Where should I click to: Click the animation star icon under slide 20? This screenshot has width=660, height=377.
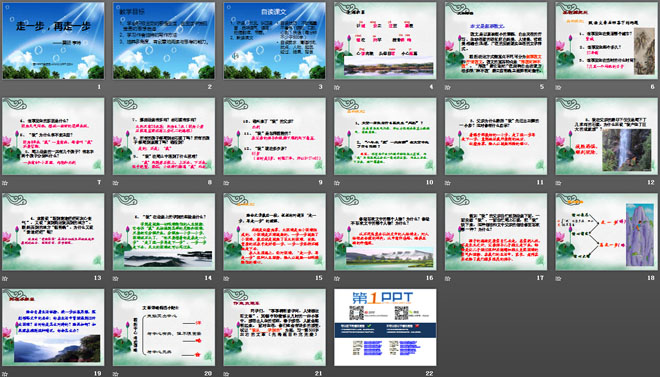pyautogui.click(x=116, y=374)
